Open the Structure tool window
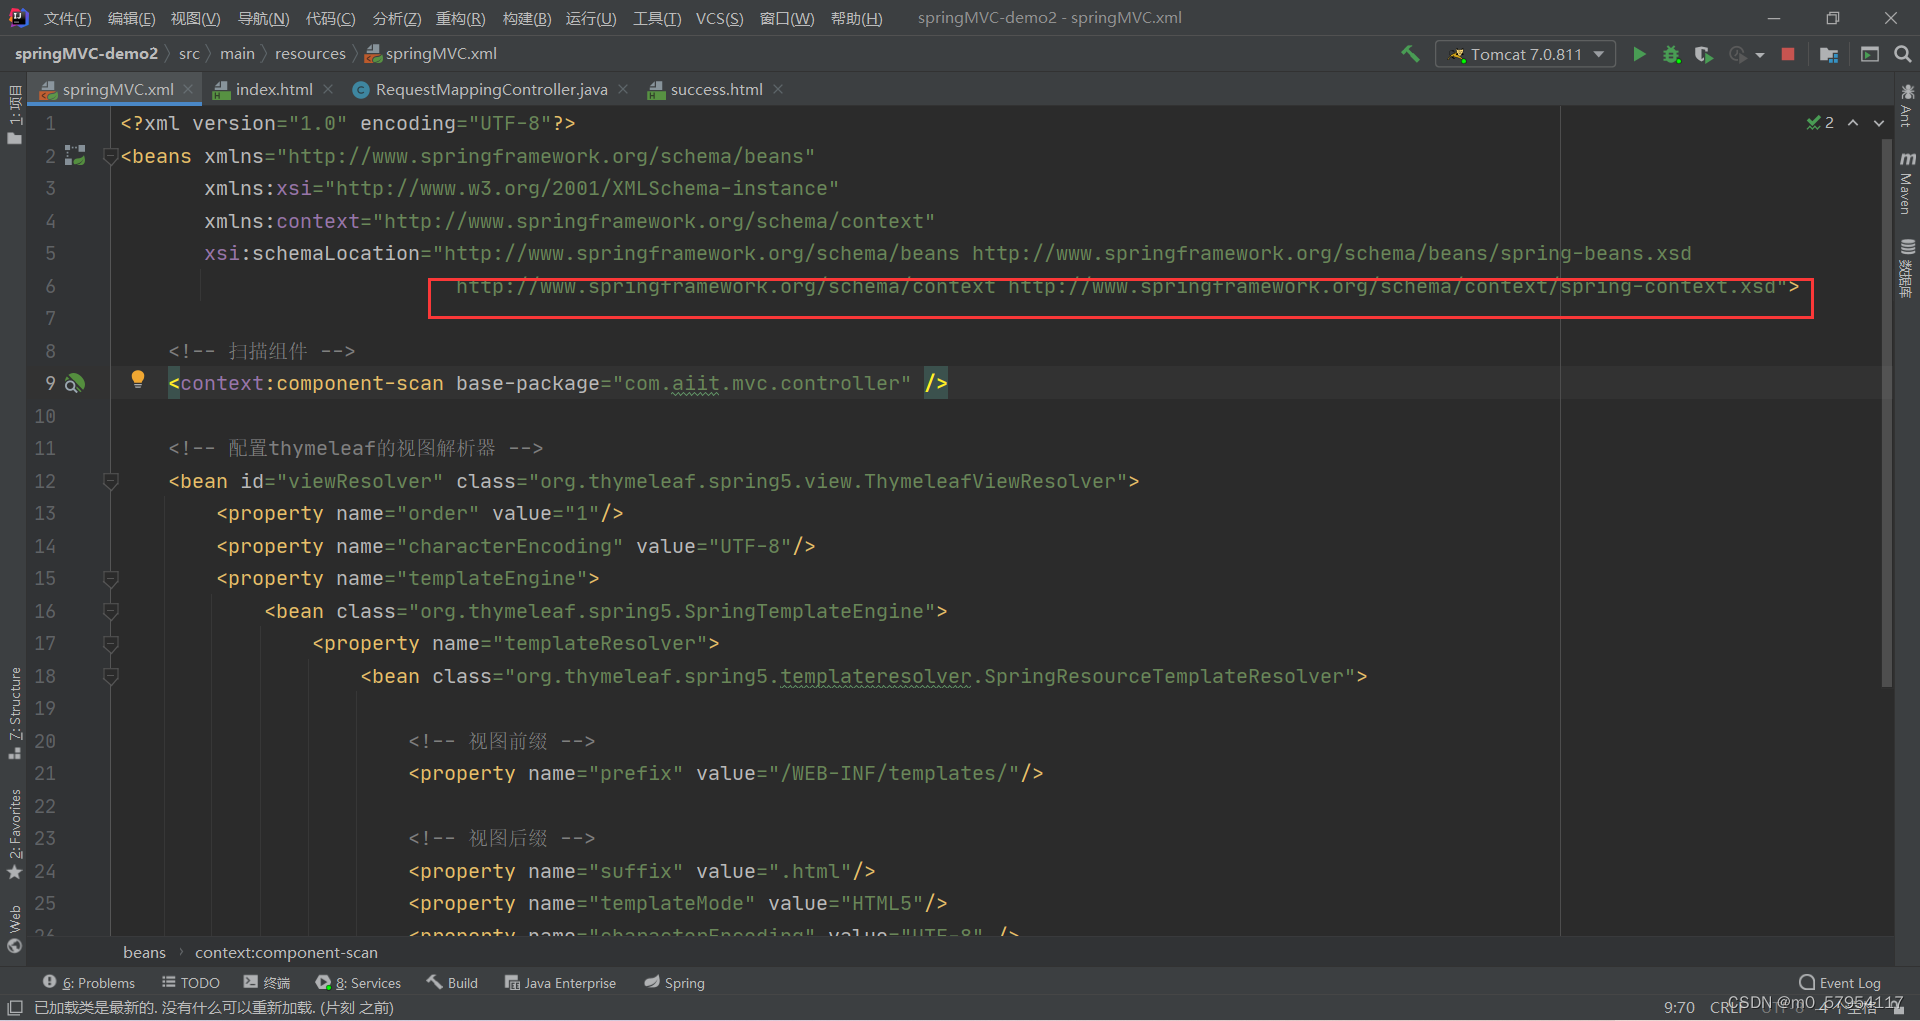The image size is (1920, 1021). [14, 712]
